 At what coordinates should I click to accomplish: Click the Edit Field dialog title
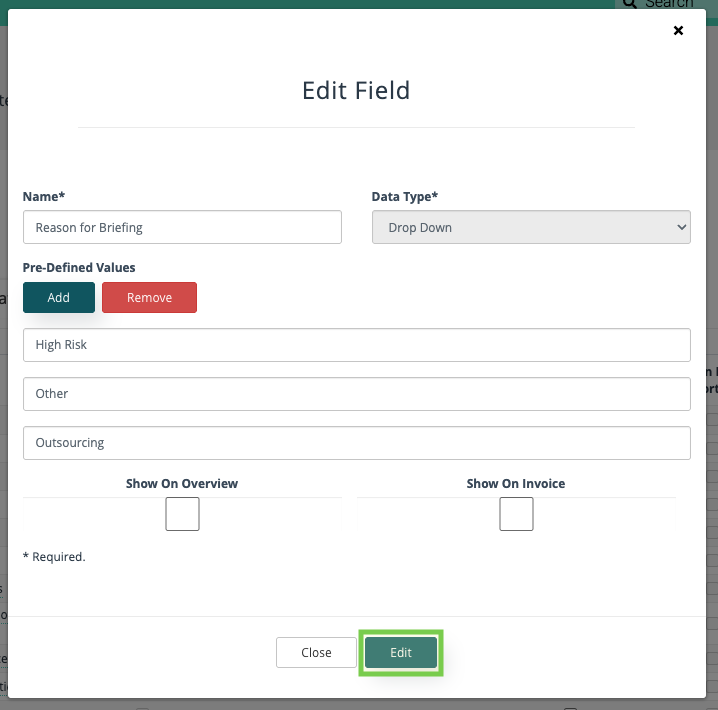coord(356,90)
